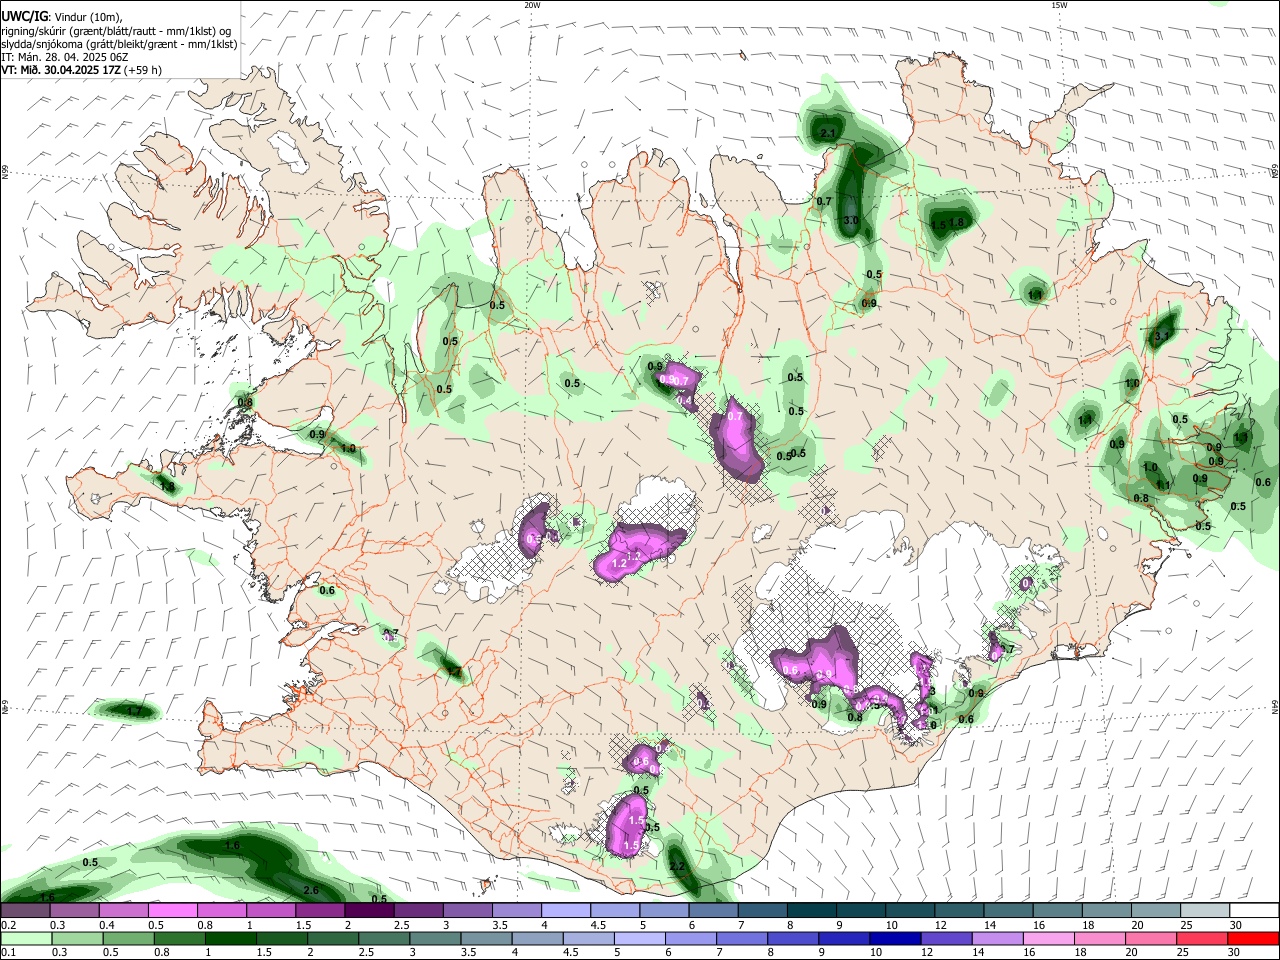Click the '0.2' label in the snow legend row
Screen dimensions: 1280x960
tap(9, 925)
